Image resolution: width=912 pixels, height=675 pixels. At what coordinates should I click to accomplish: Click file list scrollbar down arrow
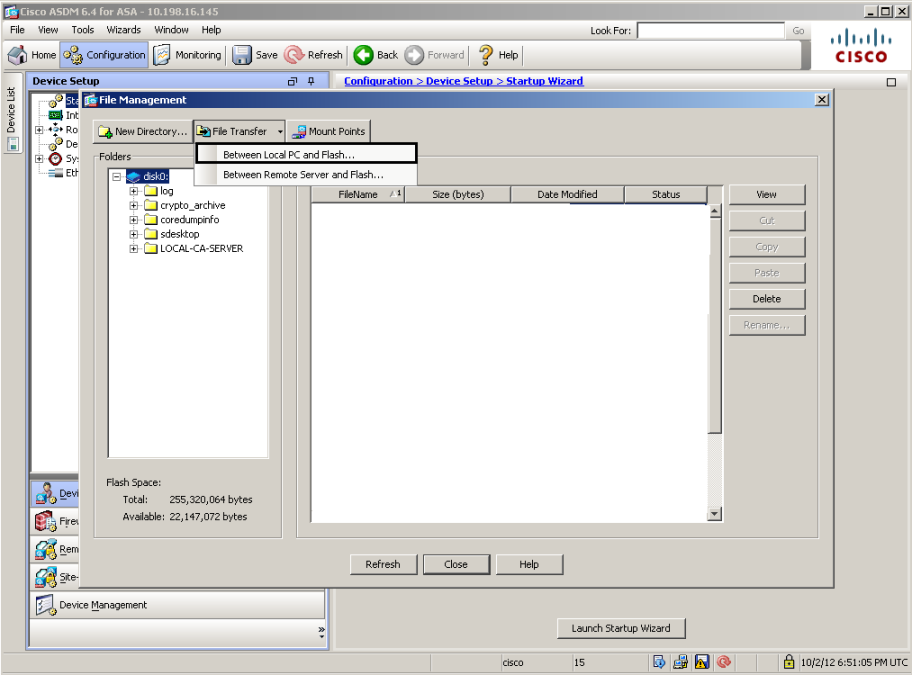pos(715,514)
